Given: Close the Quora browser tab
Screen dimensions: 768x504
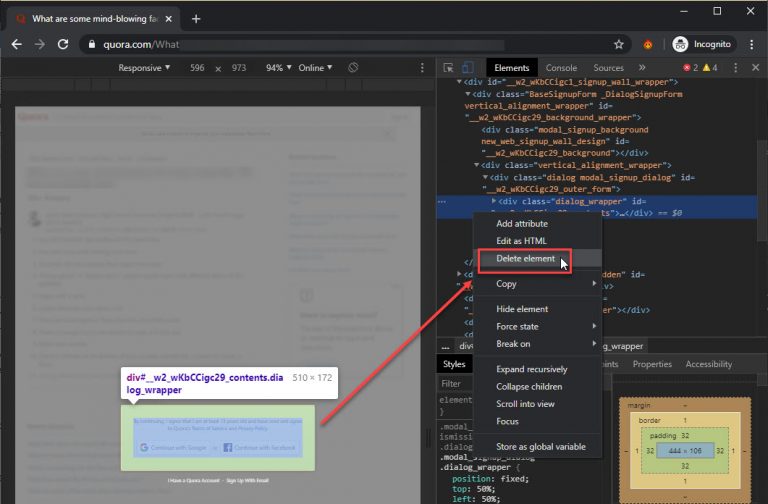Looking at the screenshot, I should pos(168,19).
